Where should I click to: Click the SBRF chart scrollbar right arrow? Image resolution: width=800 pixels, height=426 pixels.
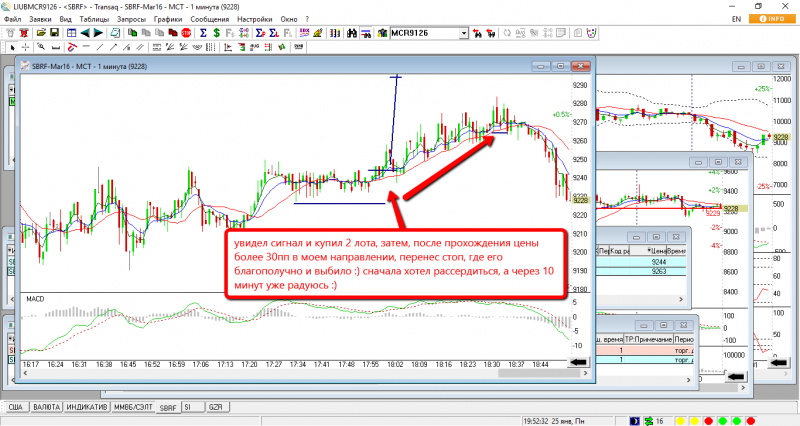(x=586, y=373)
